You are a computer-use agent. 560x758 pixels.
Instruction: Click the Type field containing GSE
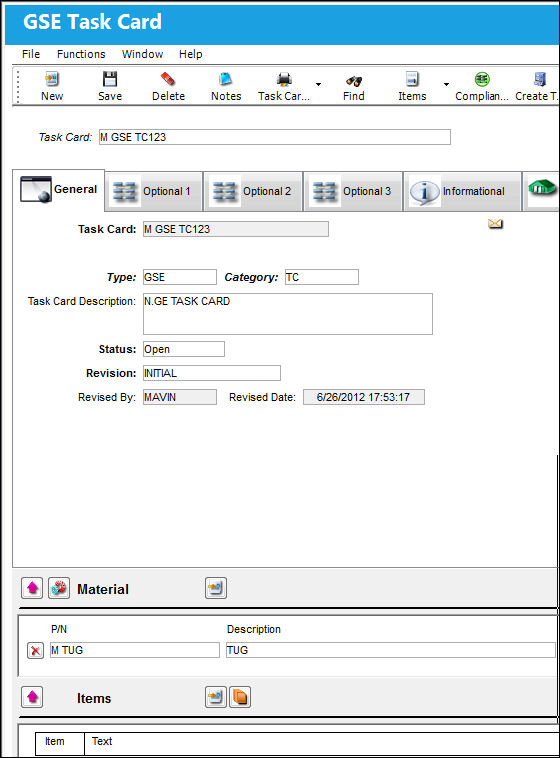180,277
